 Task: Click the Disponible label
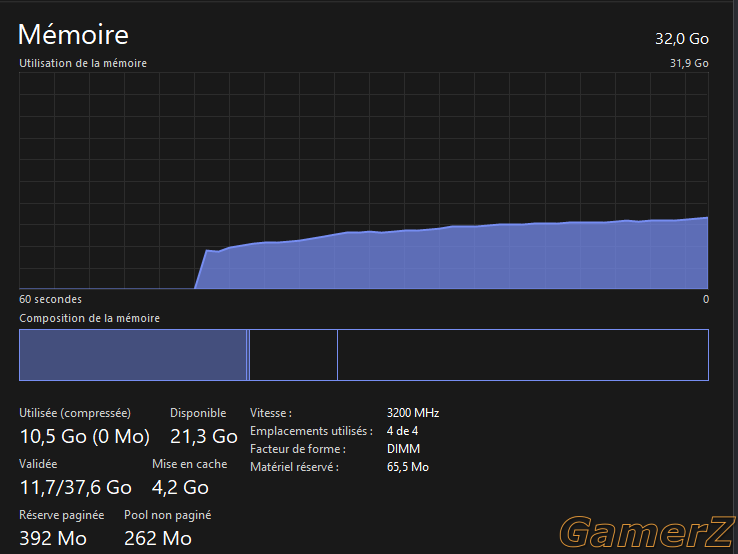[198, 413]
